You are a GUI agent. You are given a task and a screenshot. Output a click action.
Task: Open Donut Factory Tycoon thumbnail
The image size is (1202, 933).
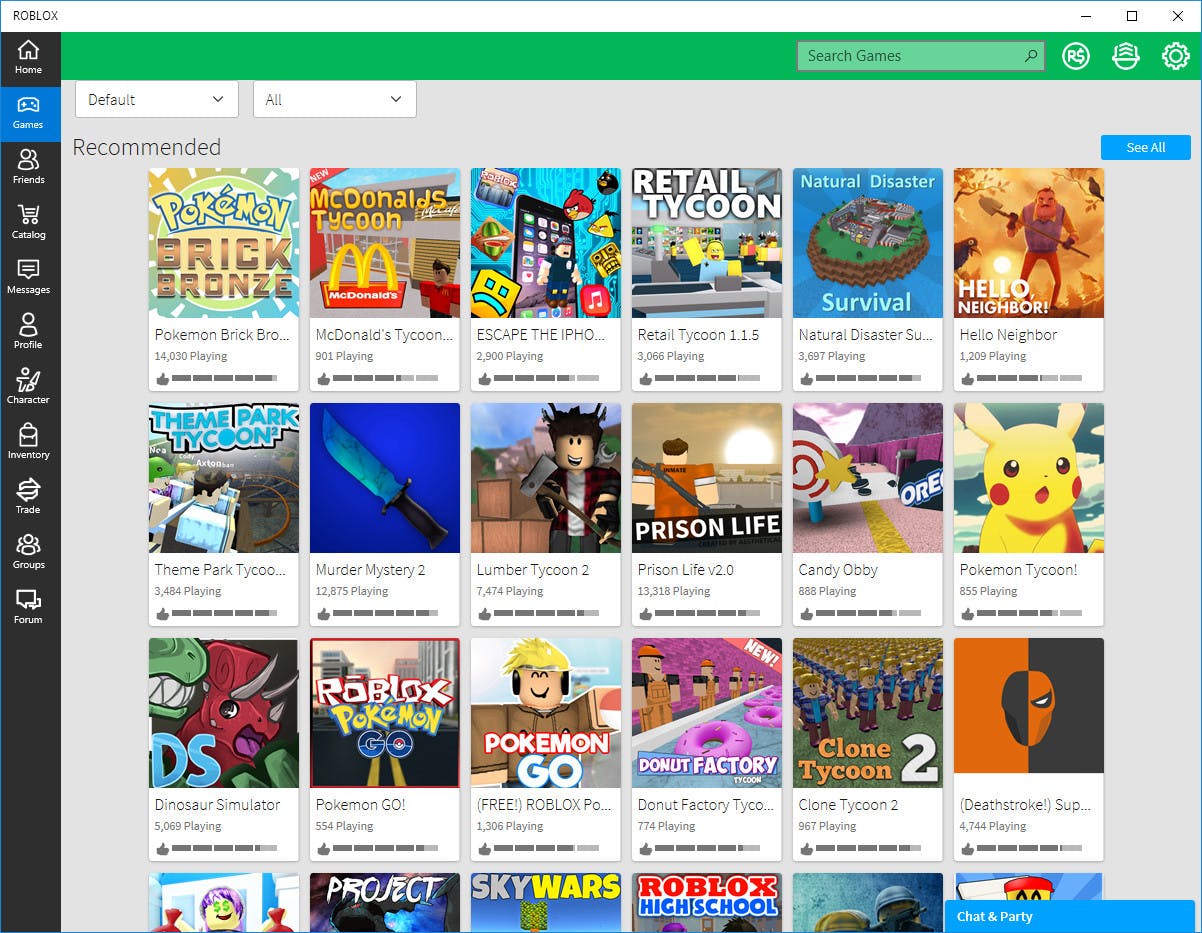pos(707,713)
